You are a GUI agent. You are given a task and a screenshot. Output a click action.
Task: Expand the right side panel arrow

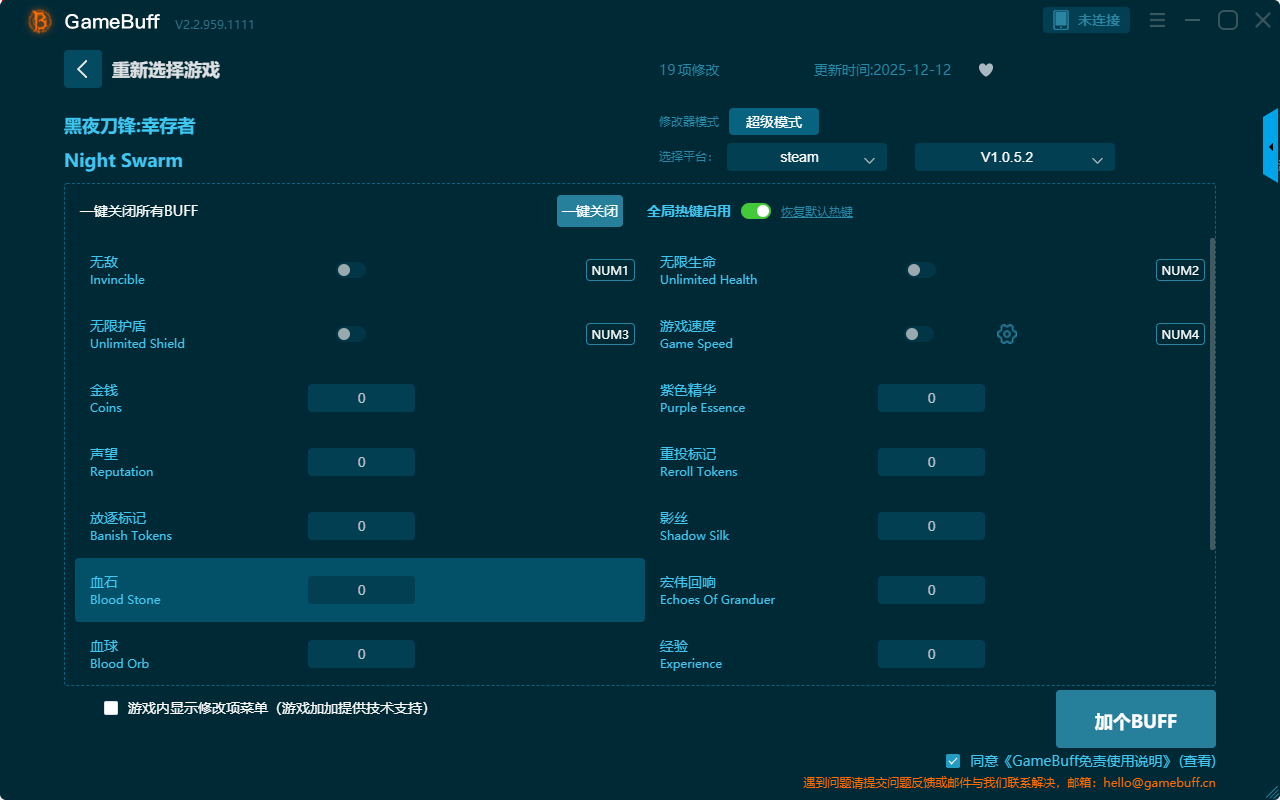[1270, 146]
